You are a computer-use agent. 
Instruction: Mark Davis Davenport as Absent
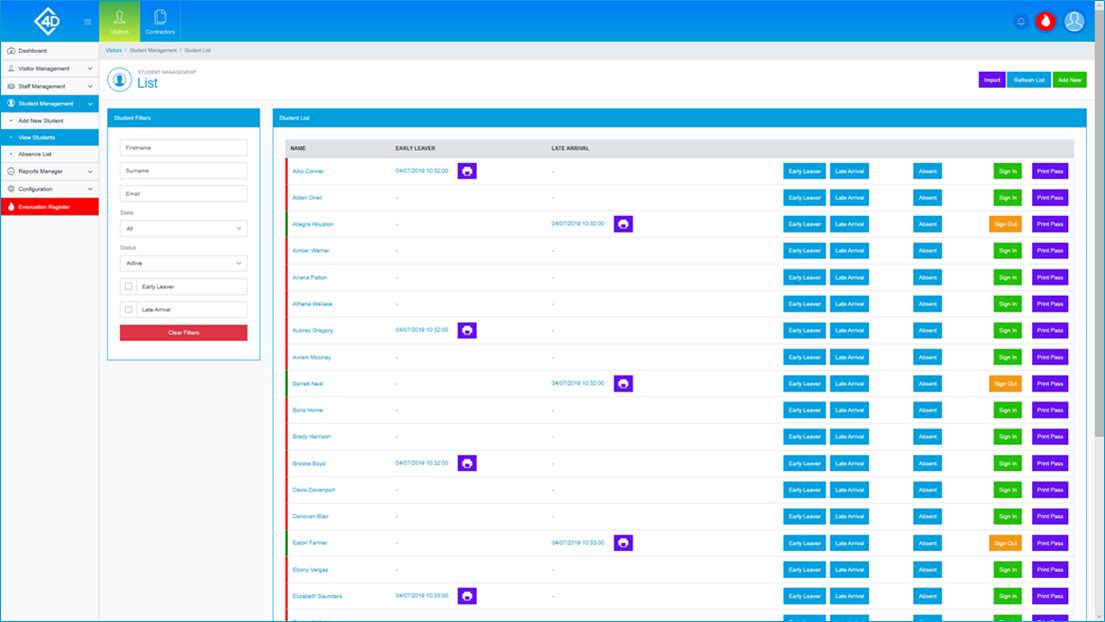[927, 490]
